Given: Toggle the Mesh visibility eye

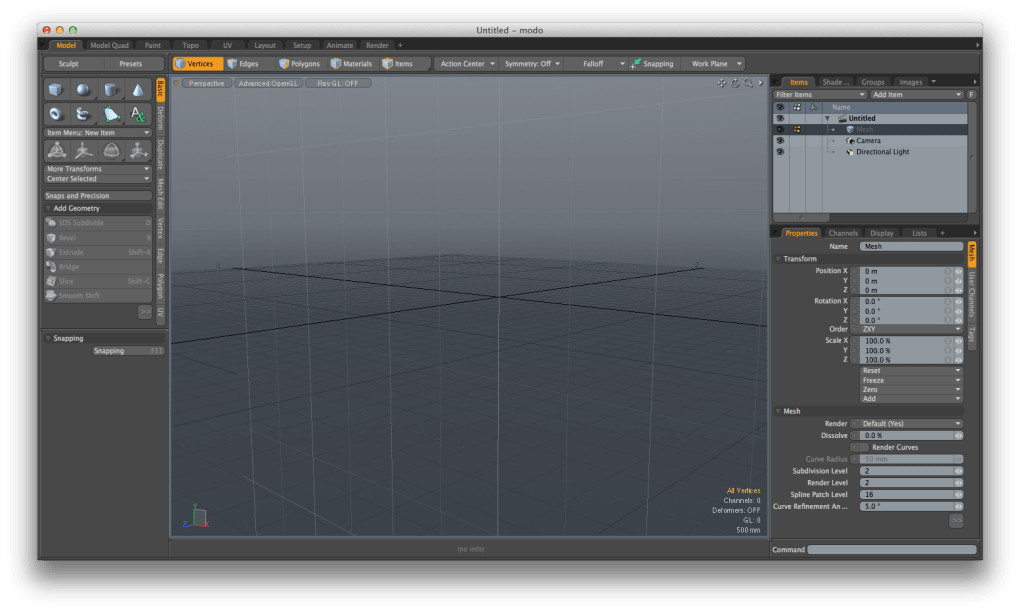Looking at the screenshot, I should tap(780, 129).
